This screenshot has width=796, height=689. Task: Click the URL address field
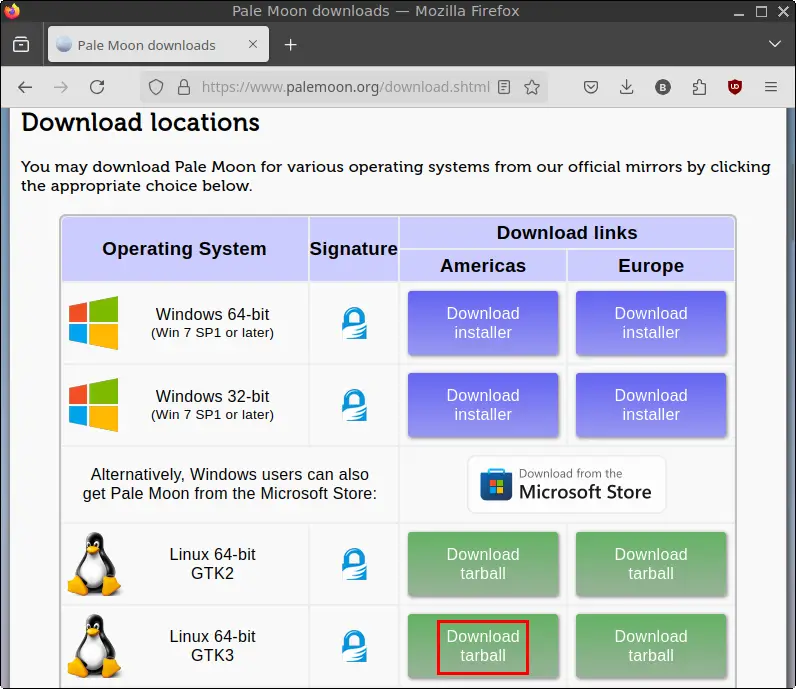click(345, 87)
